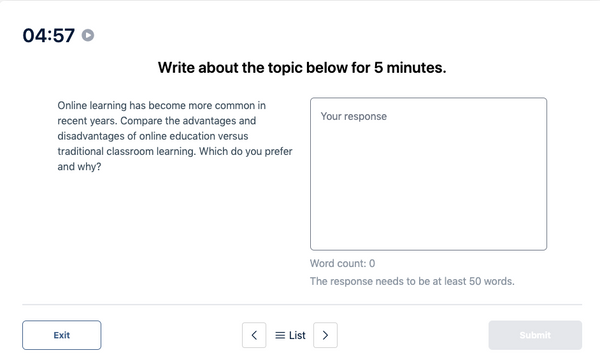Click the "Write about the topic below" heading

pos(302,68)
